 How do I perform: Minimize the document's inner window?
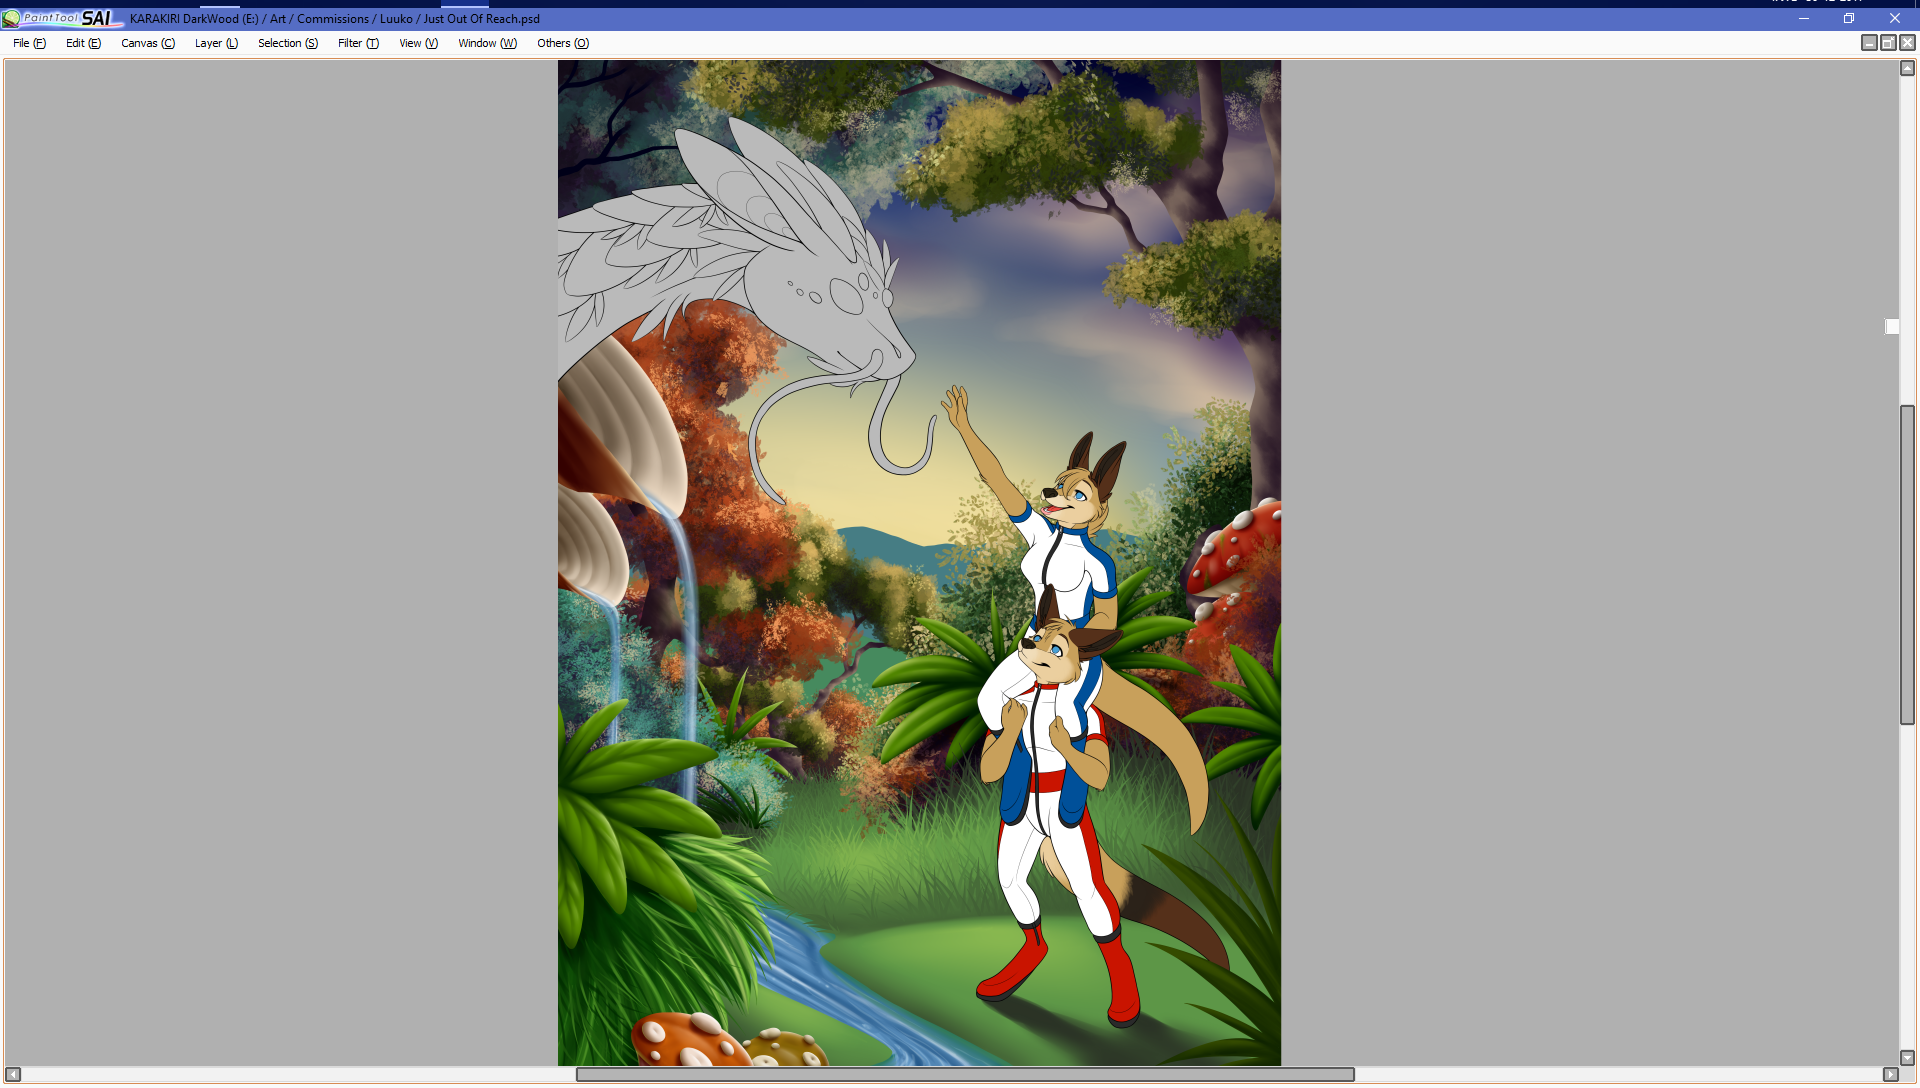coord(1869,43)
